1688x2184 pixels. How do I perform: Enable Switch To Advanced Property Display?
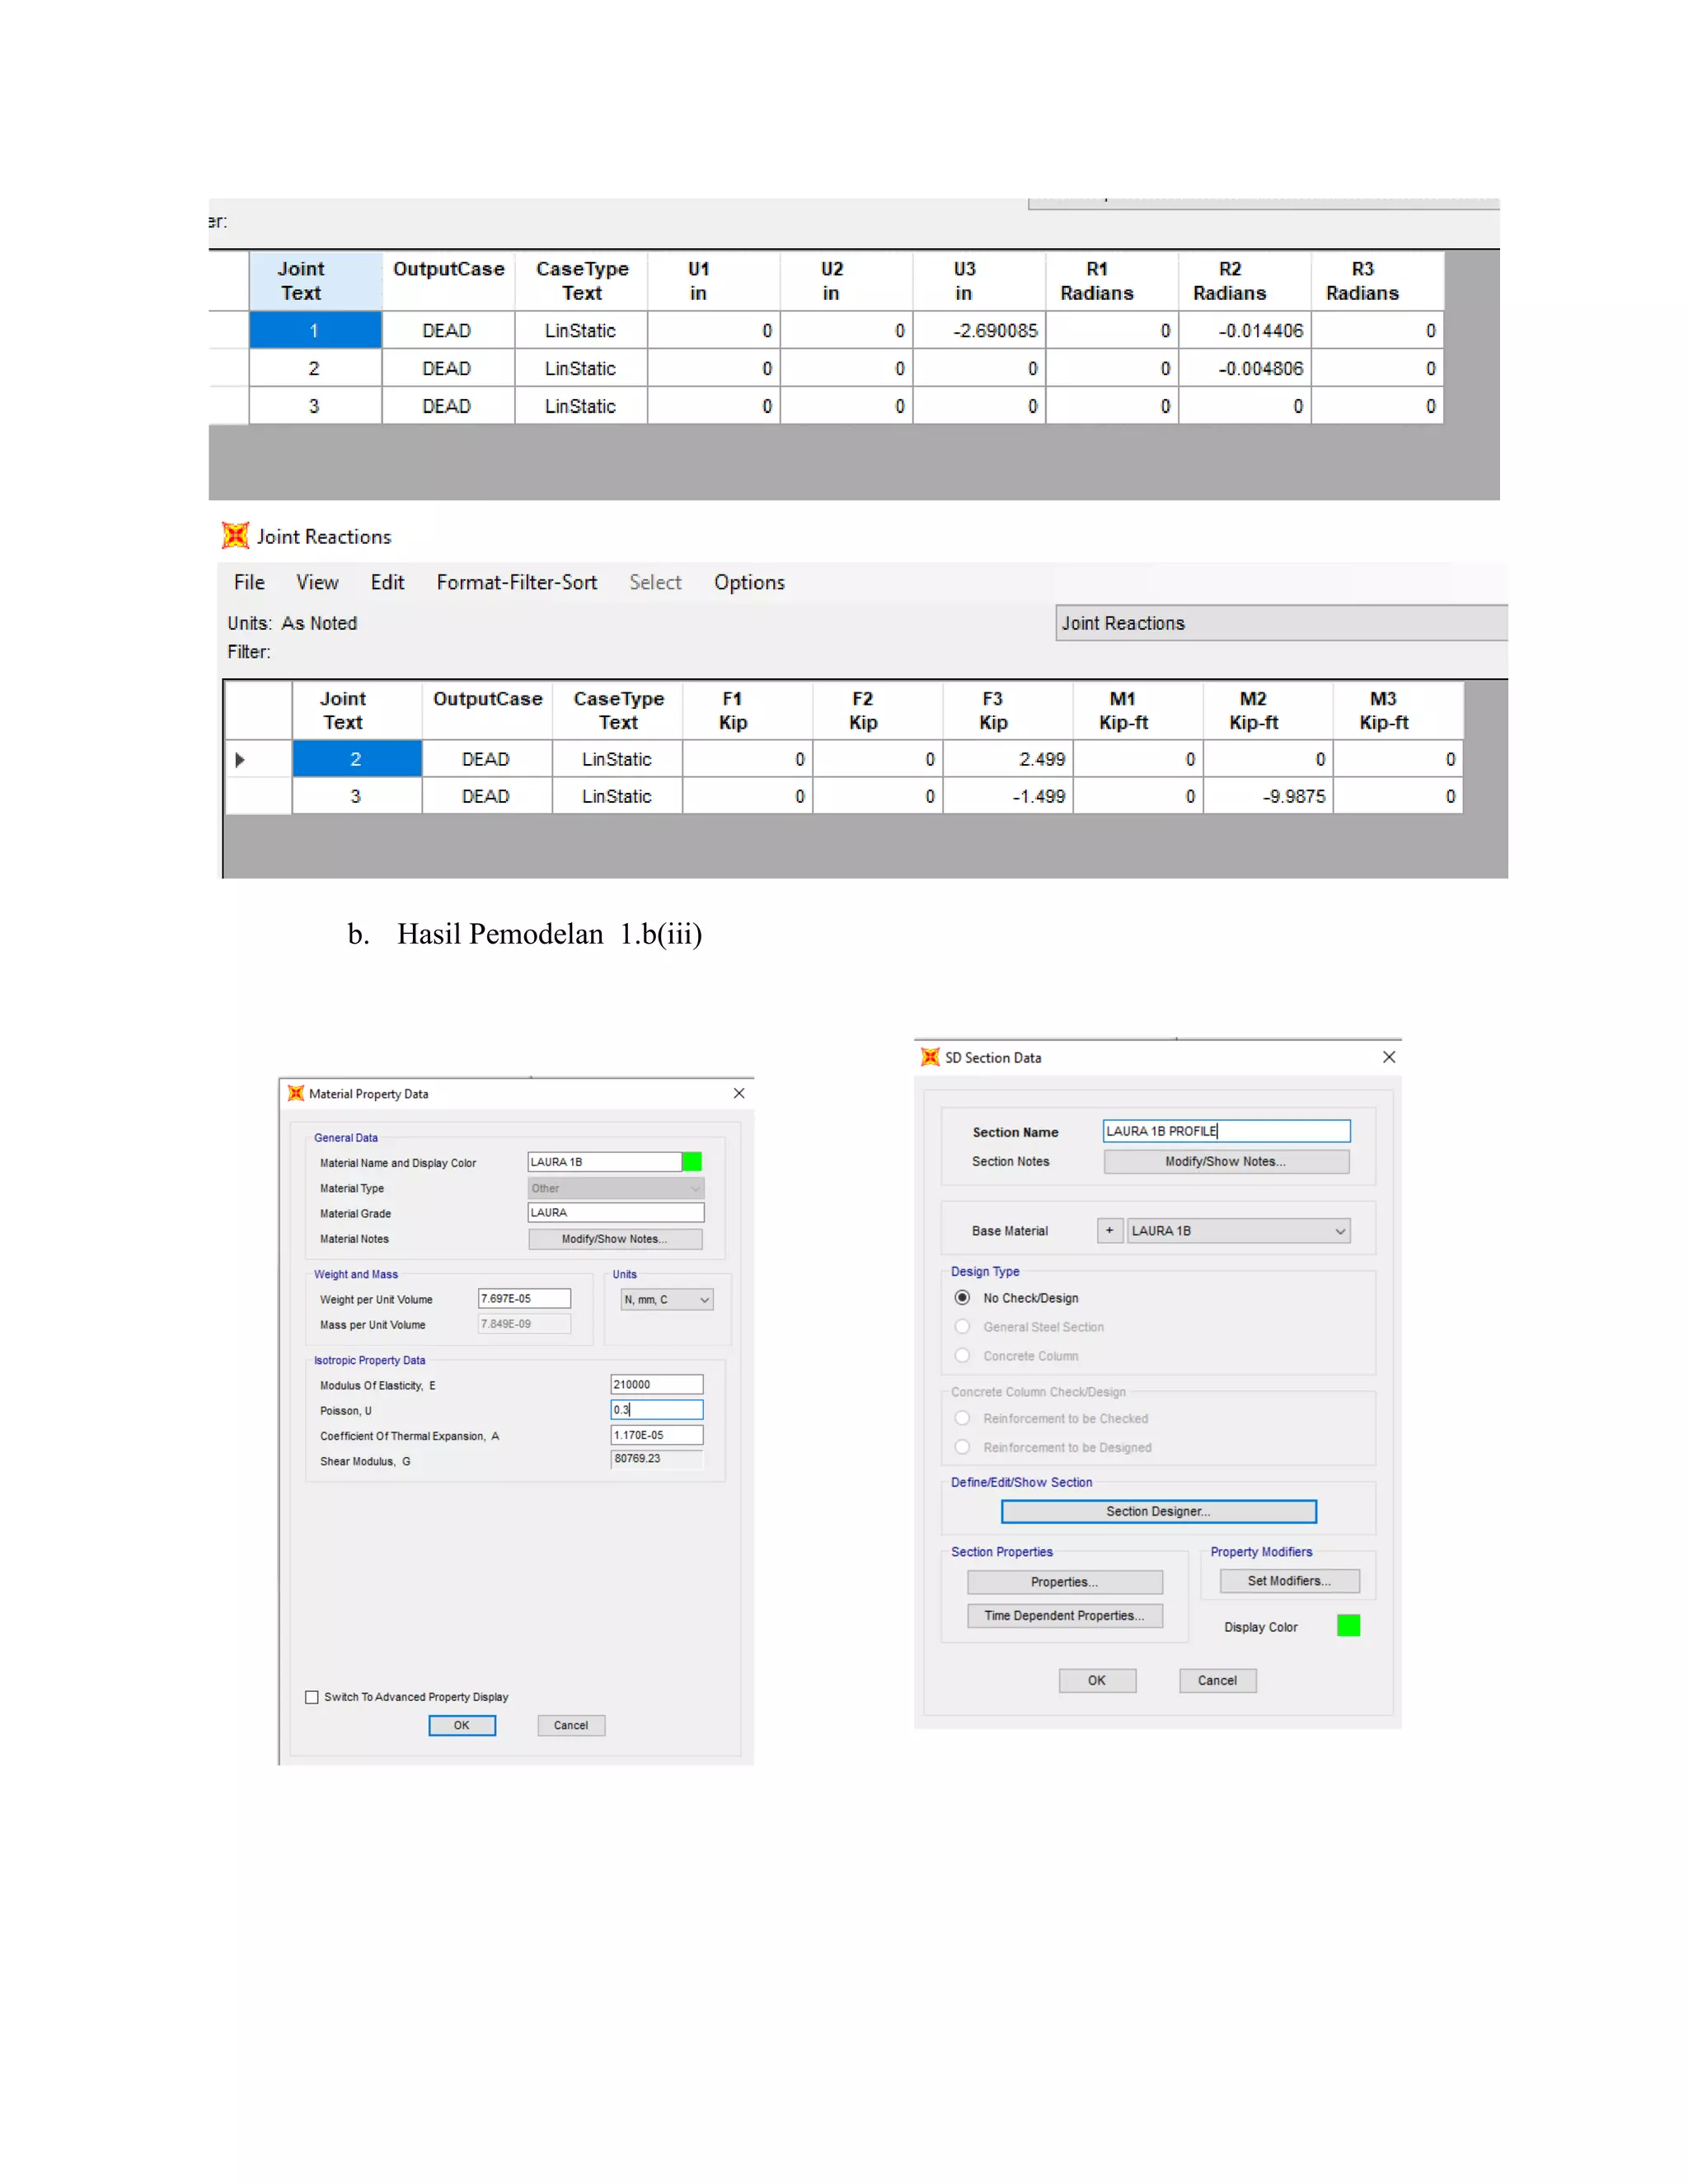coord(312,1697)
